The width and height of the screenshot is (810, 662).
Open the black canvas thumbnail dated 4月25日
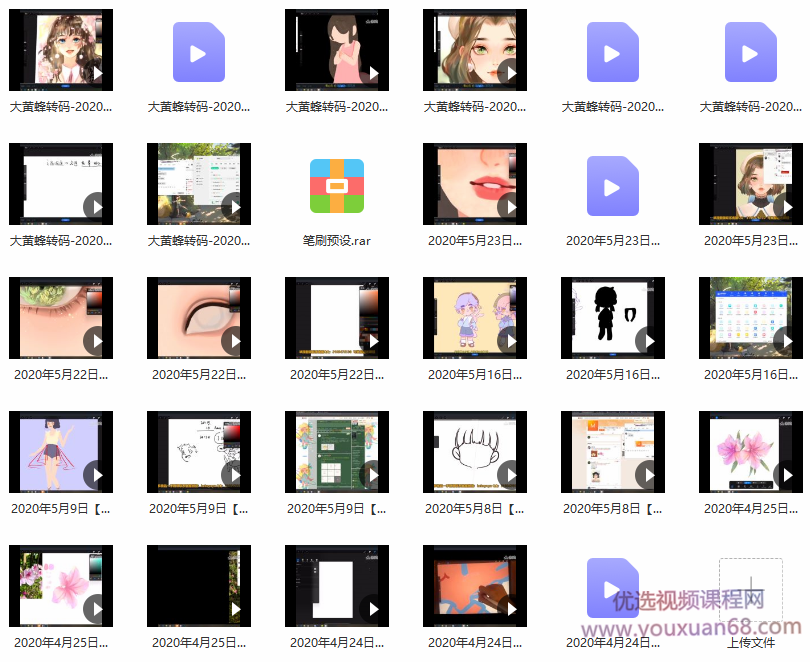coord(199,586)
